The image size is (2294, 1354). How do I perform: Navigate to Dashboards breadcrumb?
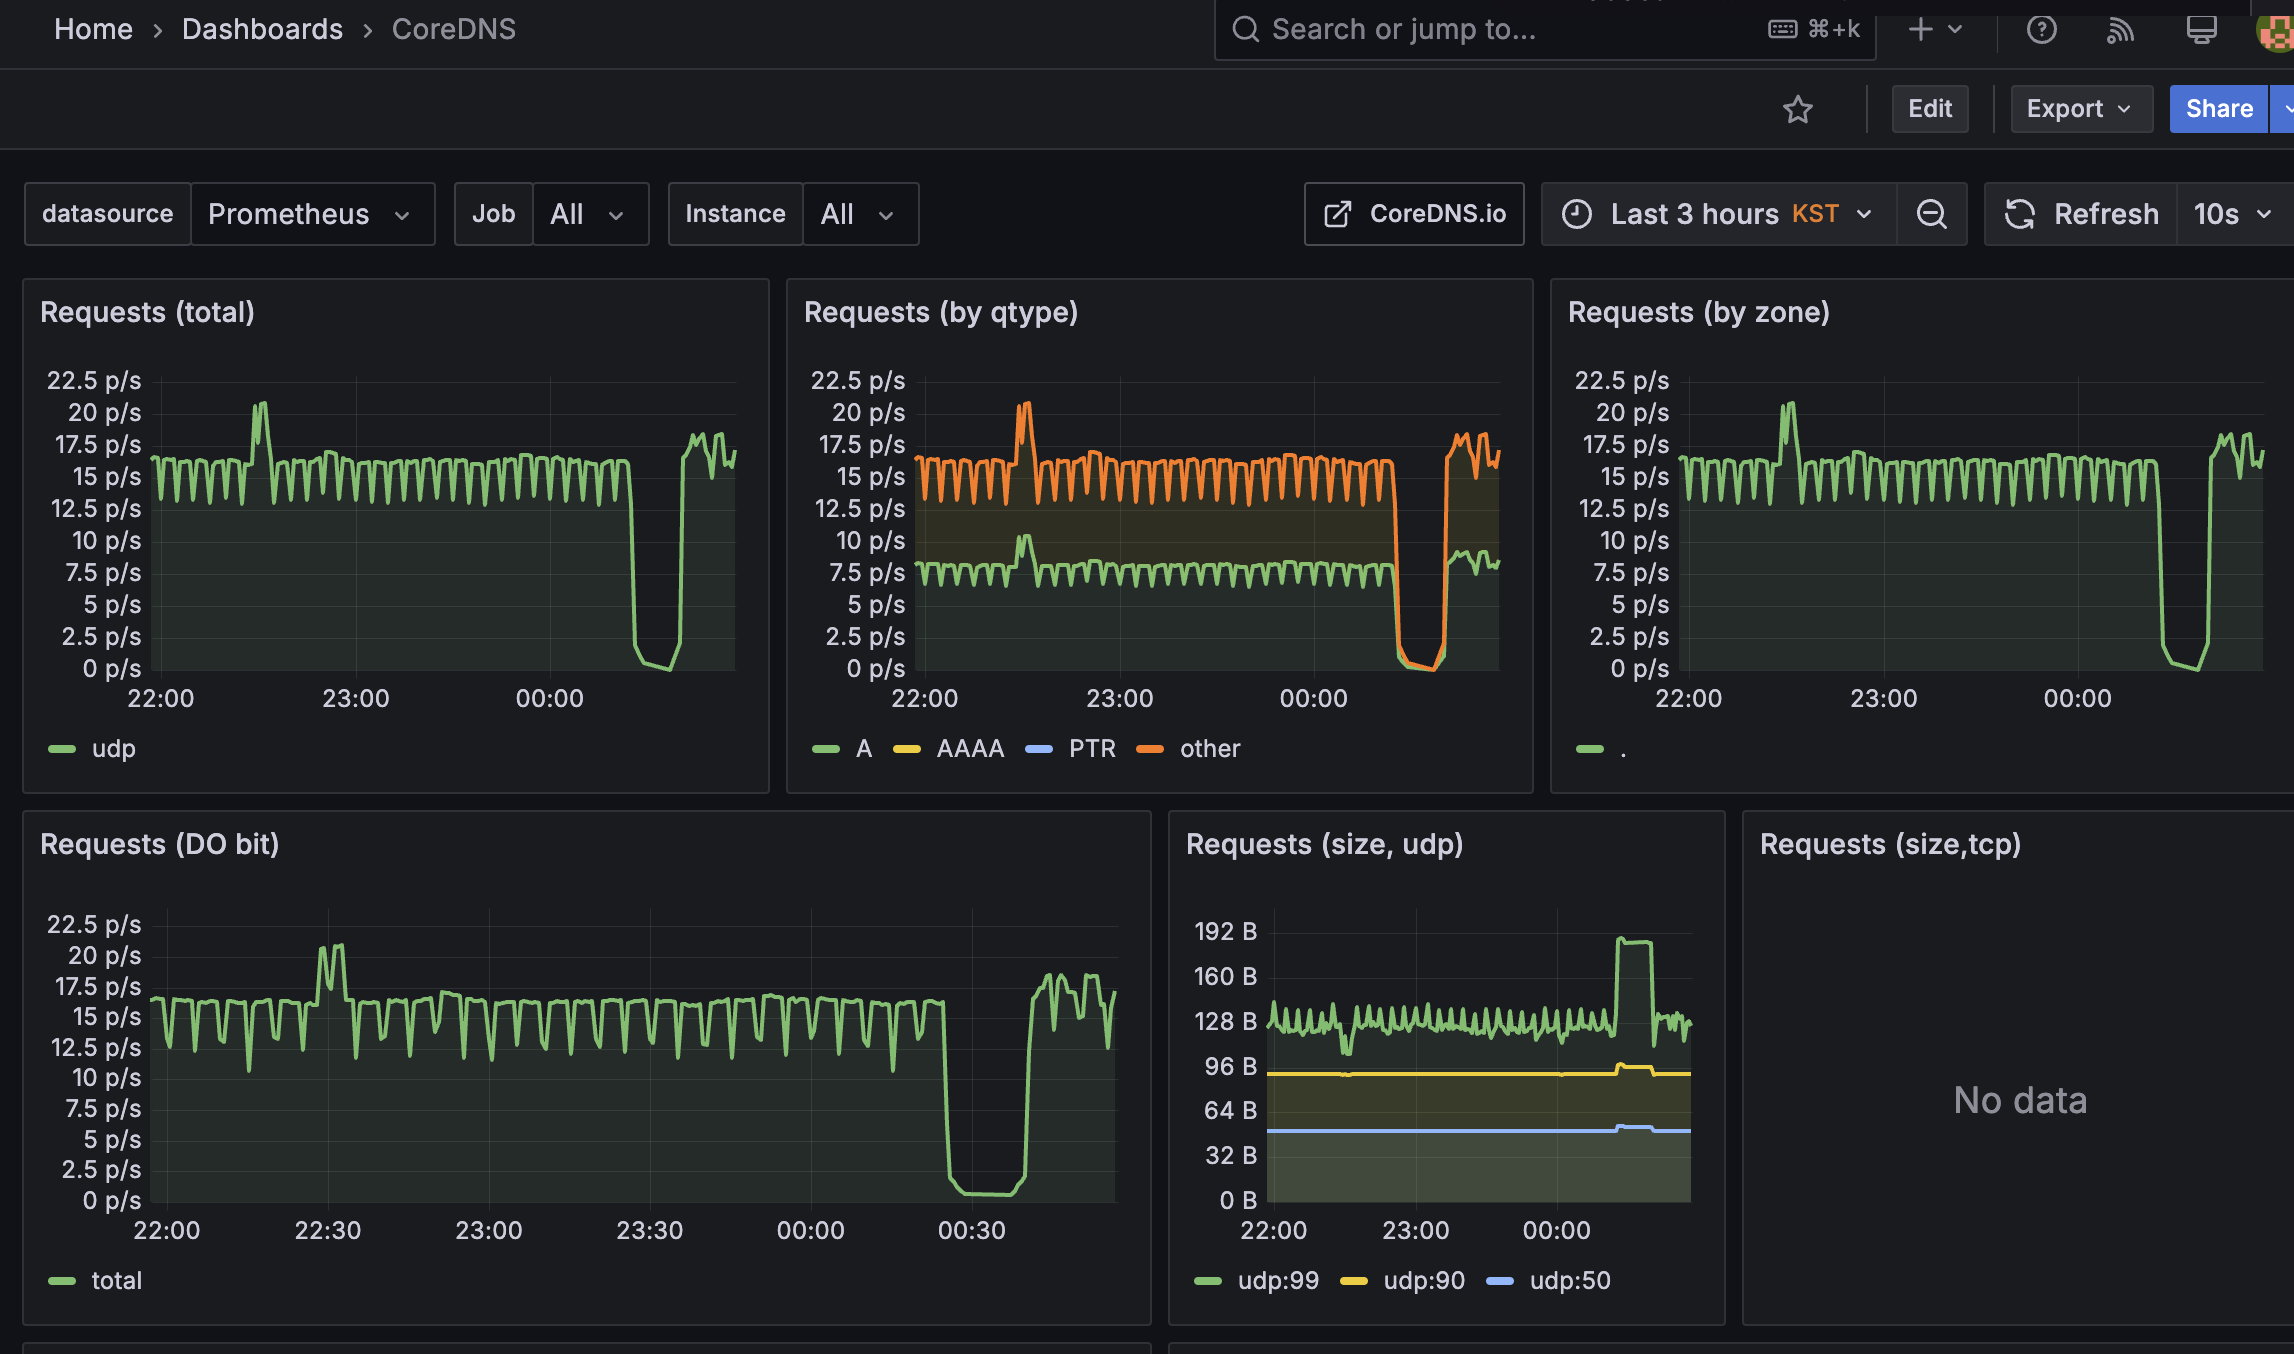pyautogui.click(x=262, y=29)
